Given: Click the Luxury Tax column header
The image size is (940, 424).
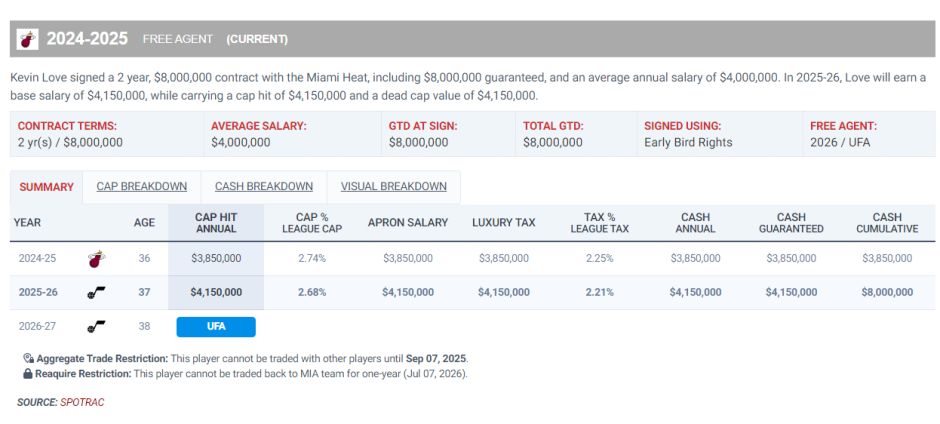Looking at the screenshot, I should [504, 222].
